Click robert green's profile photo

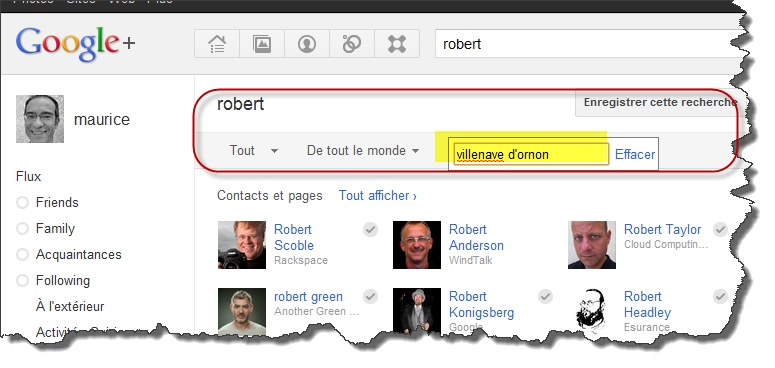(242, 311)
